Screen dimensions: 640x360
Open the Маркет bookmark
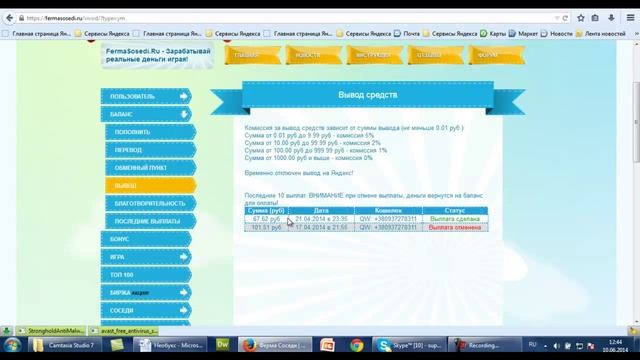[524, 33]
